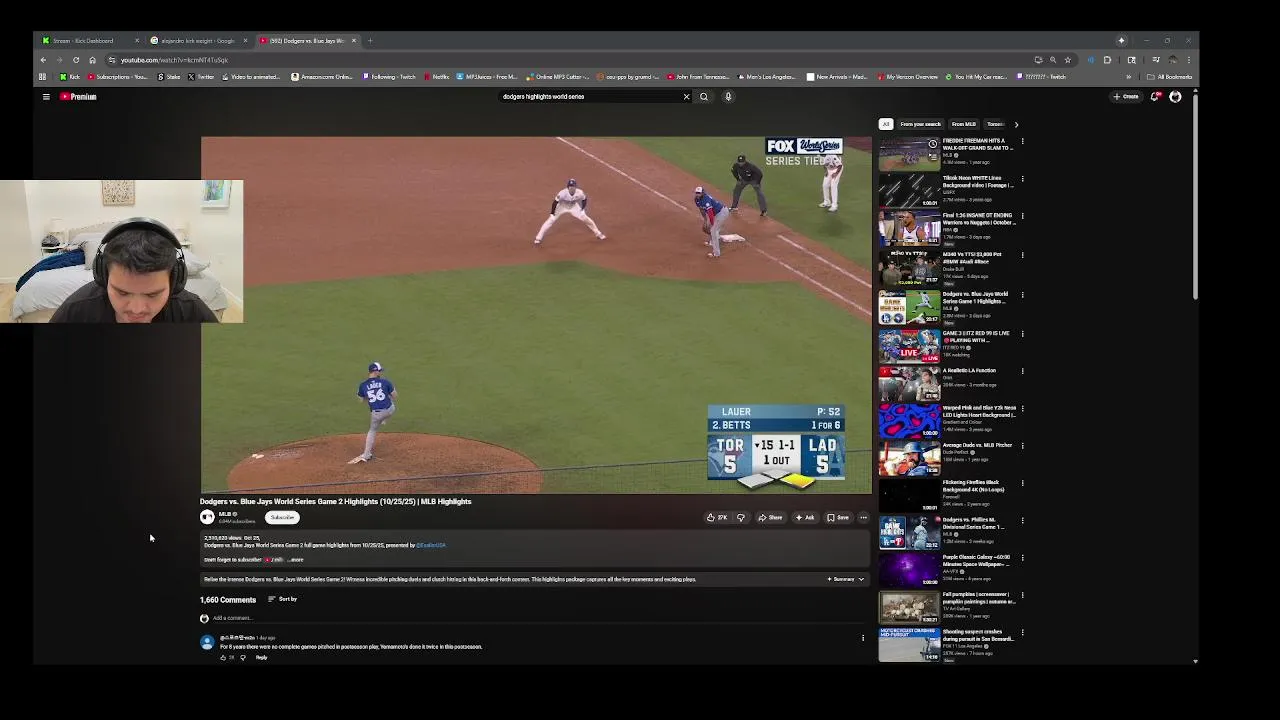The height and width of the screenshot is (720, 1280).
Task: Open the All Bookmarks folder
Action: tap(1170, 77)
